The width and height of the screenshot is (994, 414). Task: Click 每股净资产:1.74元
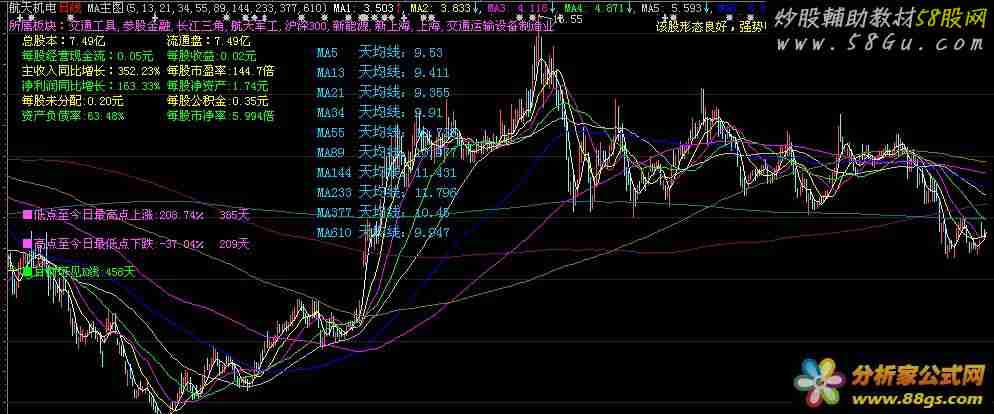[217, 86]
